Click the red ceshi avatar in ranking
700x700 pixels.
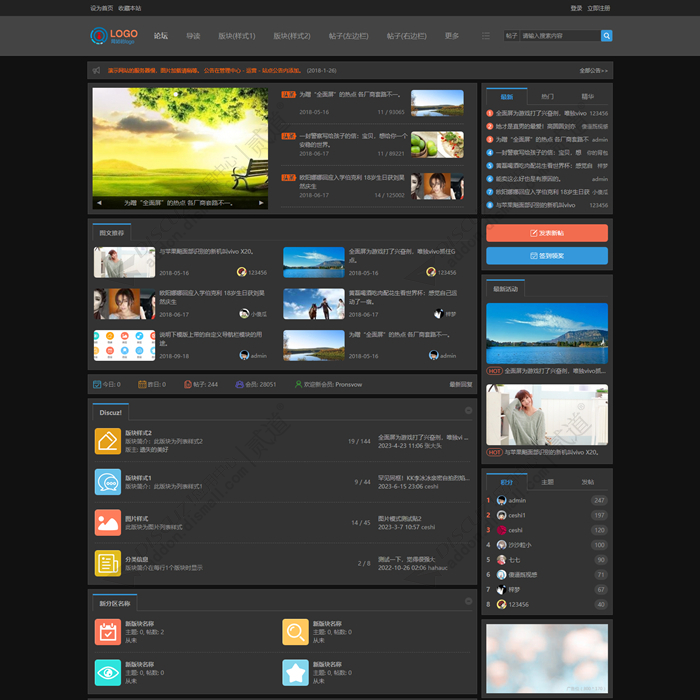click(x=501, y=530)
